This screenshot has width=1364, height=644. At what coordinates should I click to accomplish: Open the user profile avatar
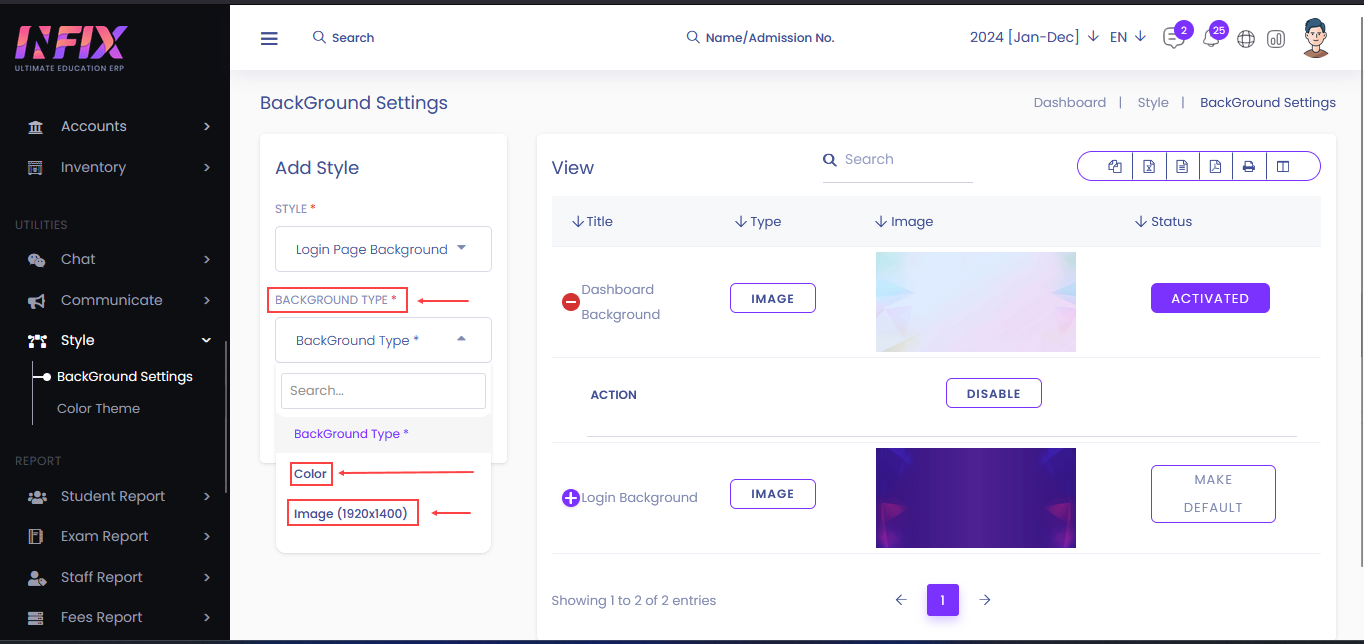[1316, 38]
